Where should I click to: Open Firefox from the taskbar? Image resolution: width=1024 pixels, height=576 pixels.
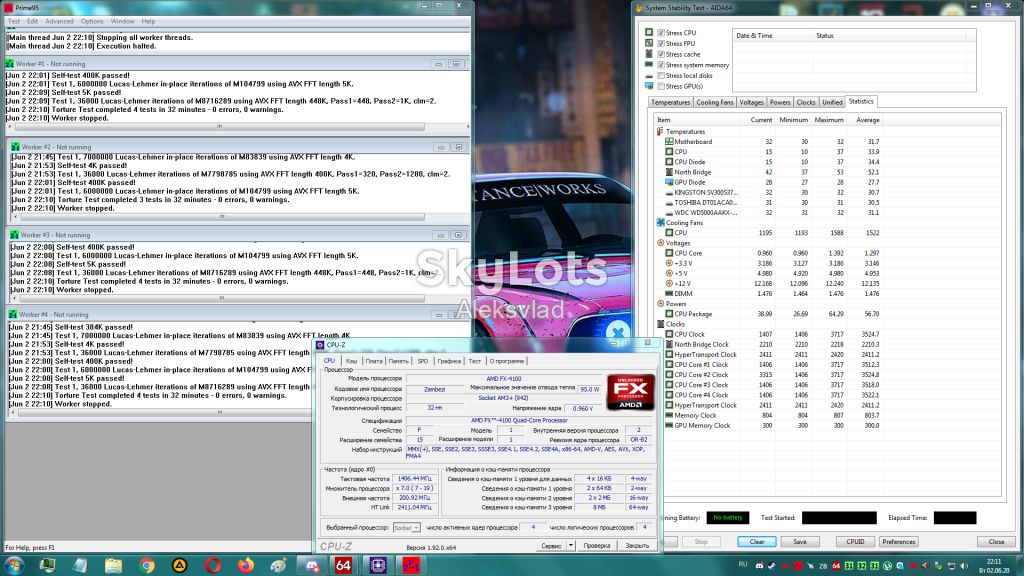[x=246, y=566]
